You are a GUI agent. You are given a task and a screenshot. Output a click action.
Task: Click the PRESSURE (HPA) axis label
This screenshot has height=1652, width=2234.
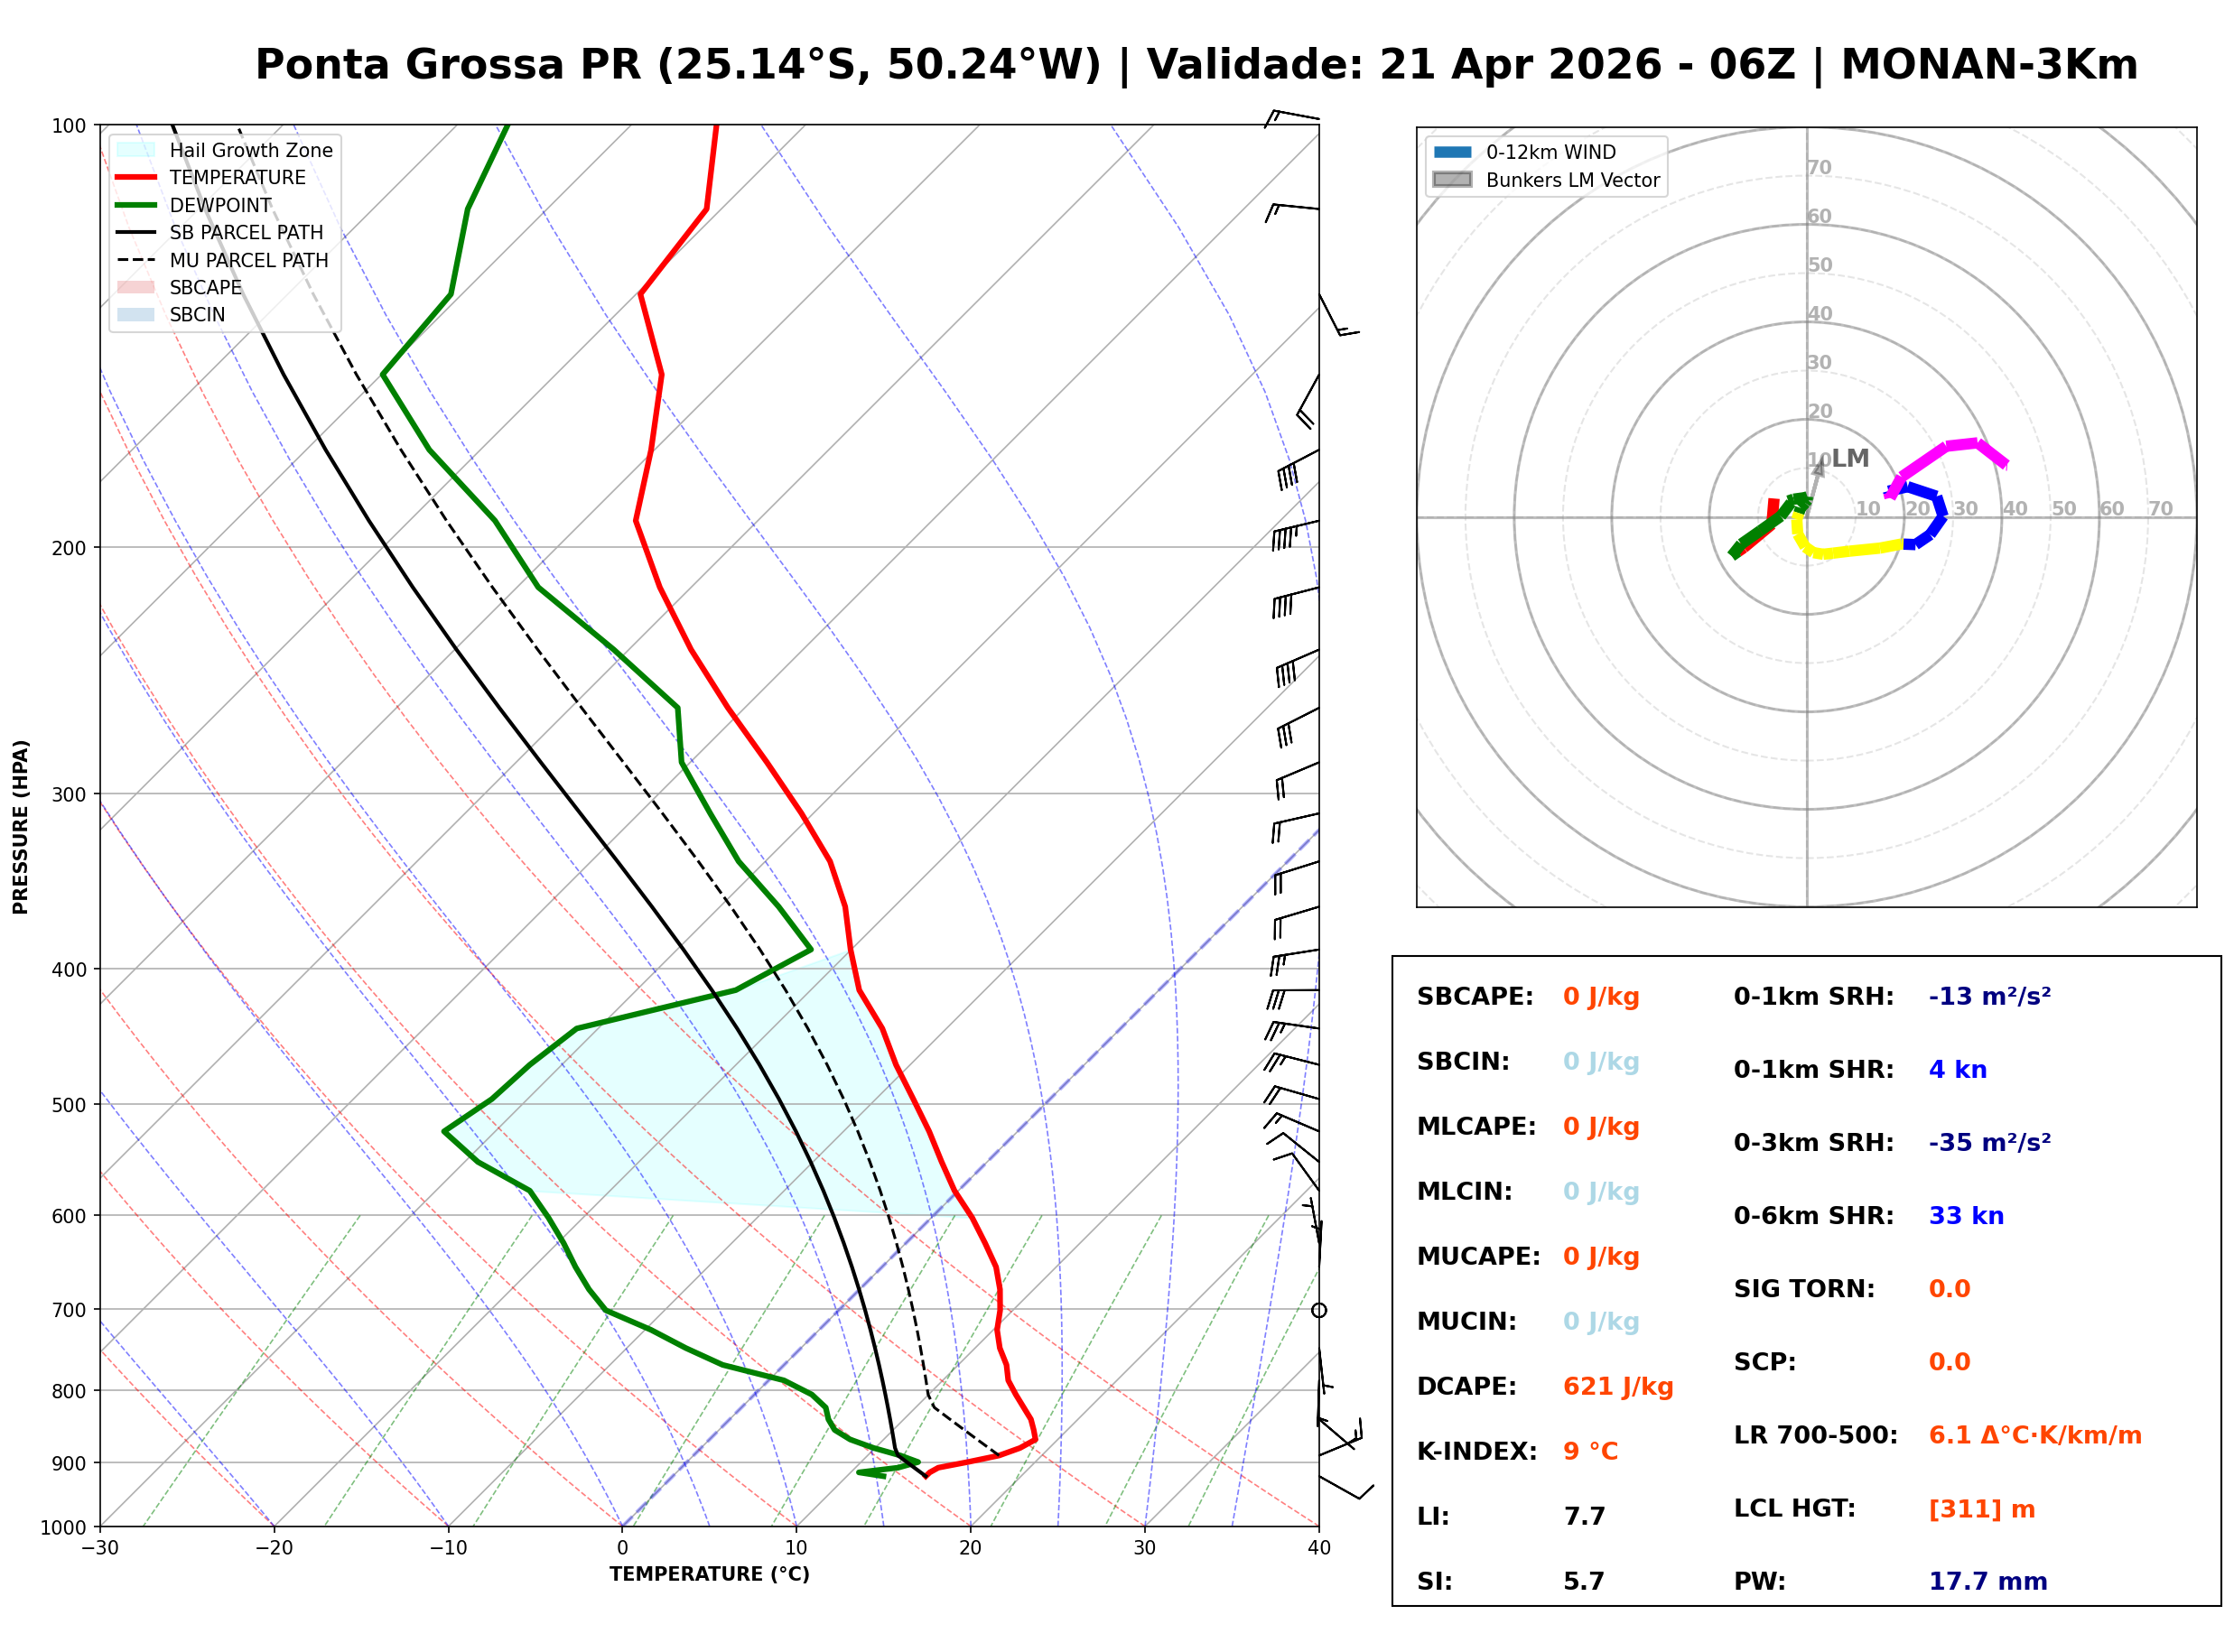point(21,827)
